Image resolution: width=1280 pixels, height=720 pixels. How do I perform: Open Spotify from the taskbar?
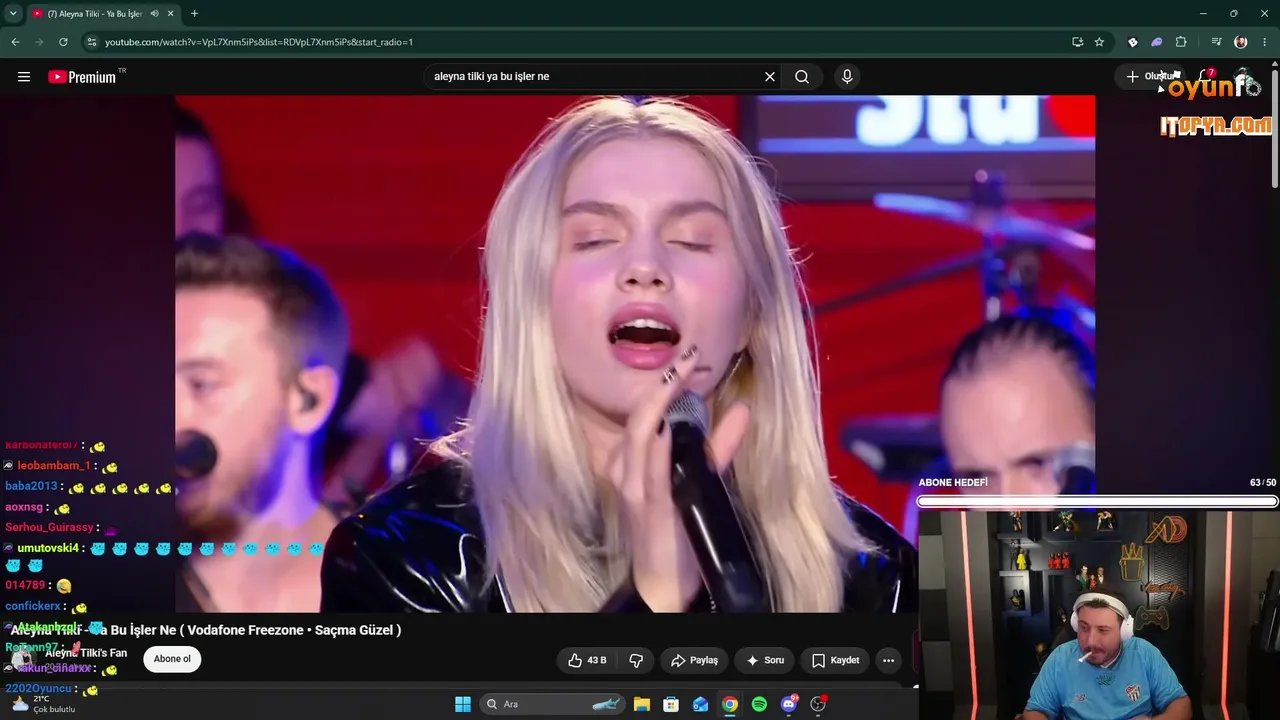pyautogui.click(x=759, y=704)
